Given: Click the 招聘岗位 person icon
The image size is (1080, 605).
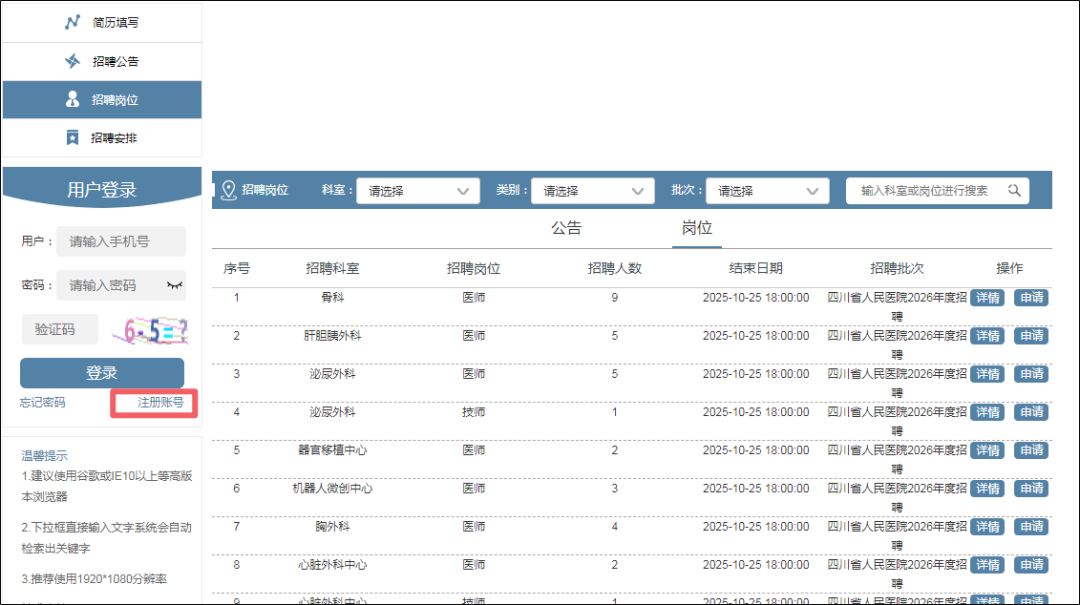Looking at the screenshot, I should [x=72, y=99].
